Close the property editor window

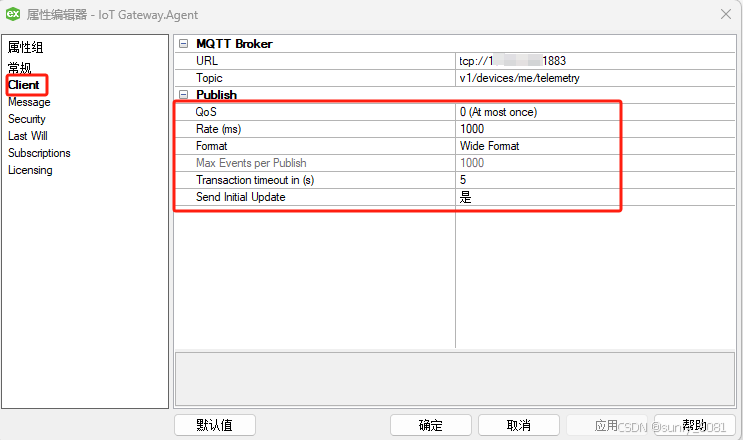click(x=725, y=14)
